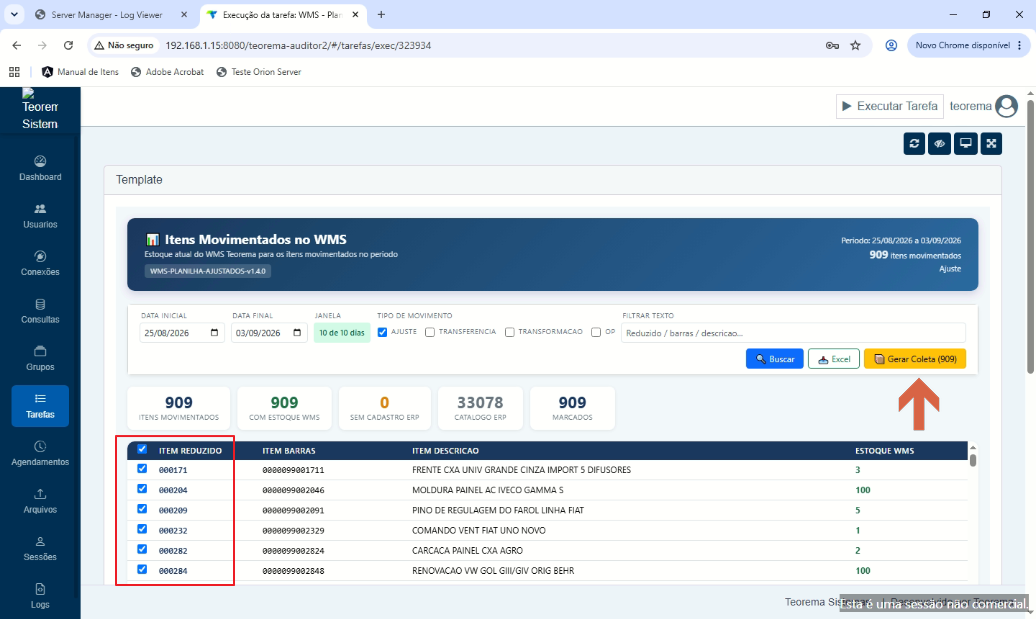Open the Teste Orion Server bookmark
Screen dimensions: 1036x619
(258, 72)
